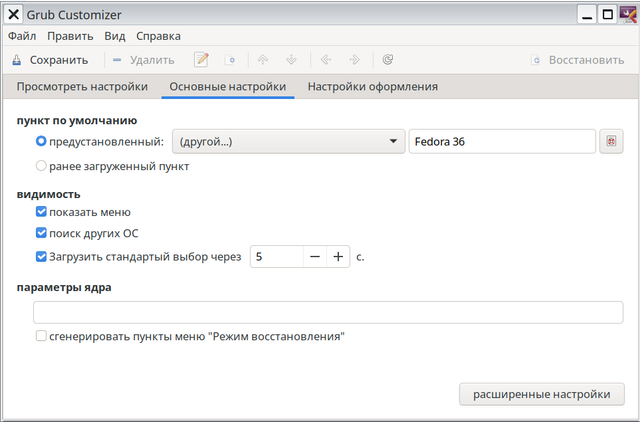Click the app icon in title bar corner
This screenshot has height=422, width=640.
pyautogui.click(x=629, y=15)
